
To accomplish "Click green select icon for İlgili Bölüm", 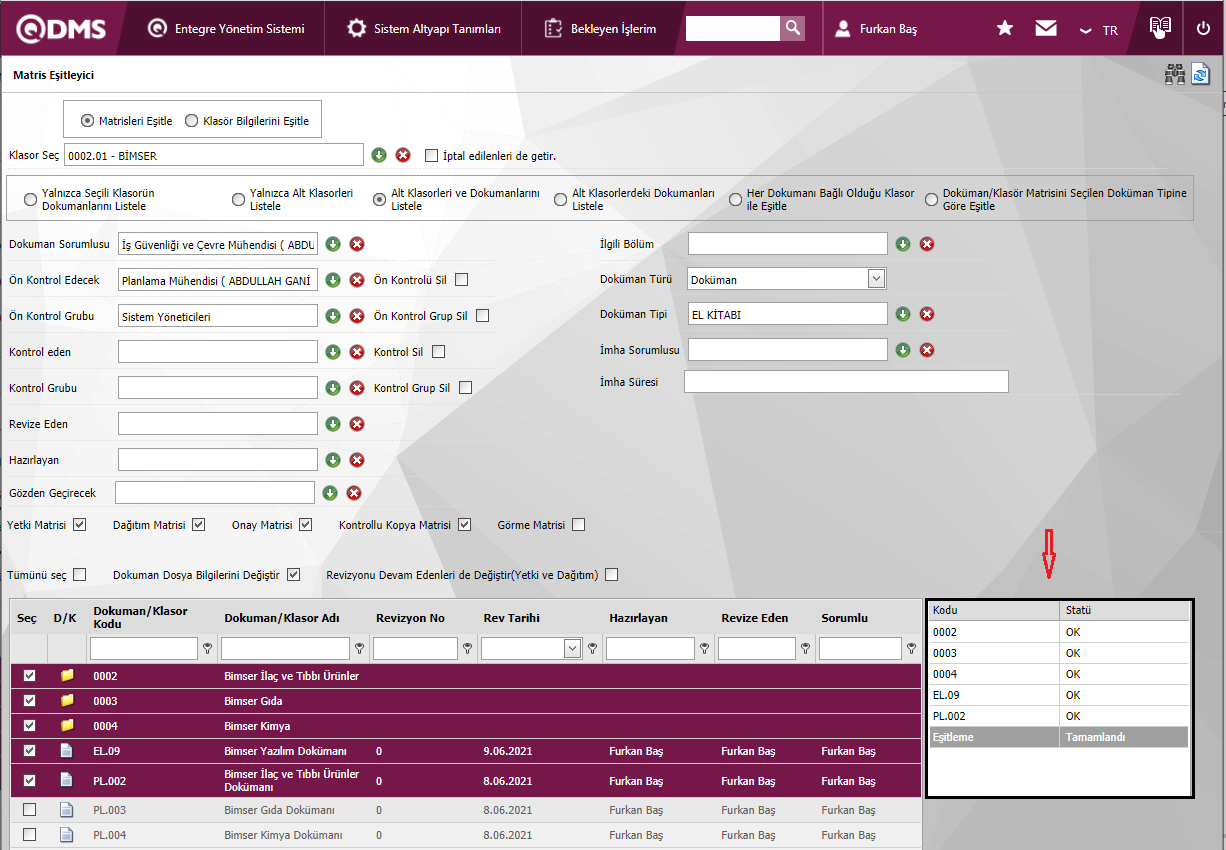I will point(902,244).
